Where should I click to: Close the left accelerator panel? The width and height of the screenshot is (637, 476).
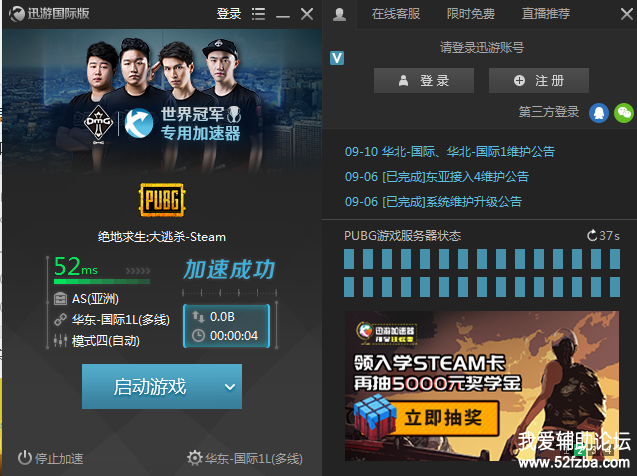[x=307, y=14]
